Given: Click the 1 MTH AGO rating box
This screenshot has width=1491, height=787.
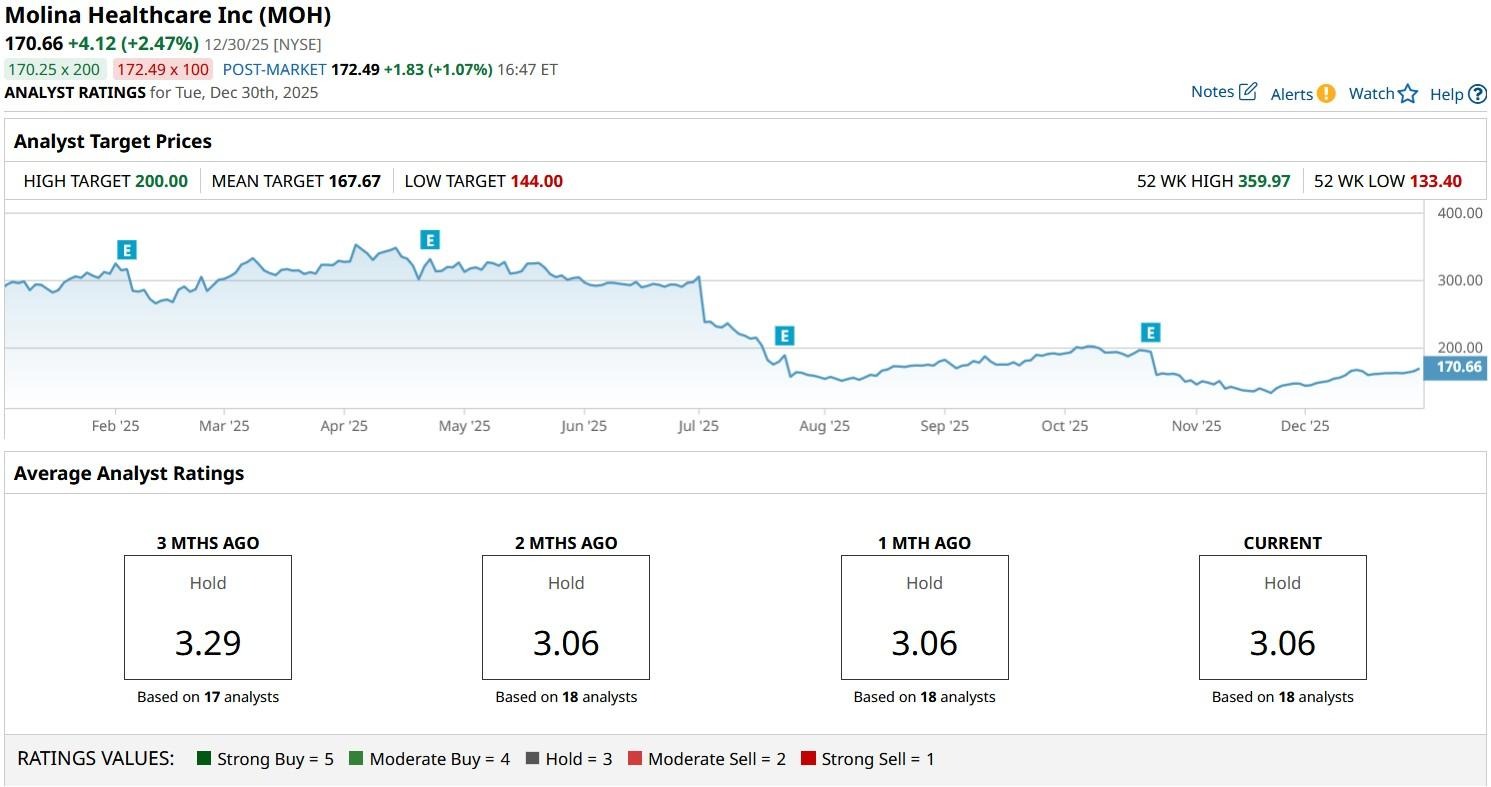Looking at the screenshot, I should coord(924,618).
